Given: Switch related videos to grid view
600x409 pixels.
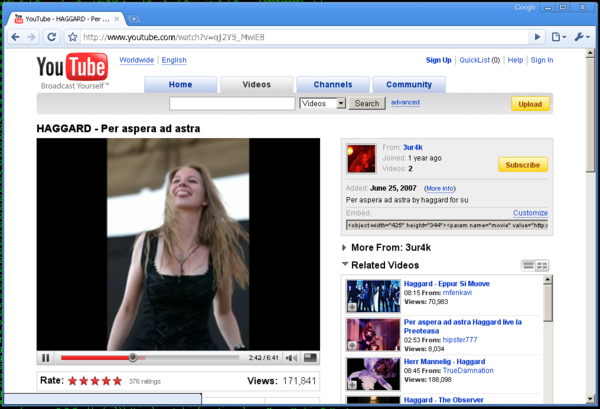Looking at the screenshot, I should click(x=542, y=266).
